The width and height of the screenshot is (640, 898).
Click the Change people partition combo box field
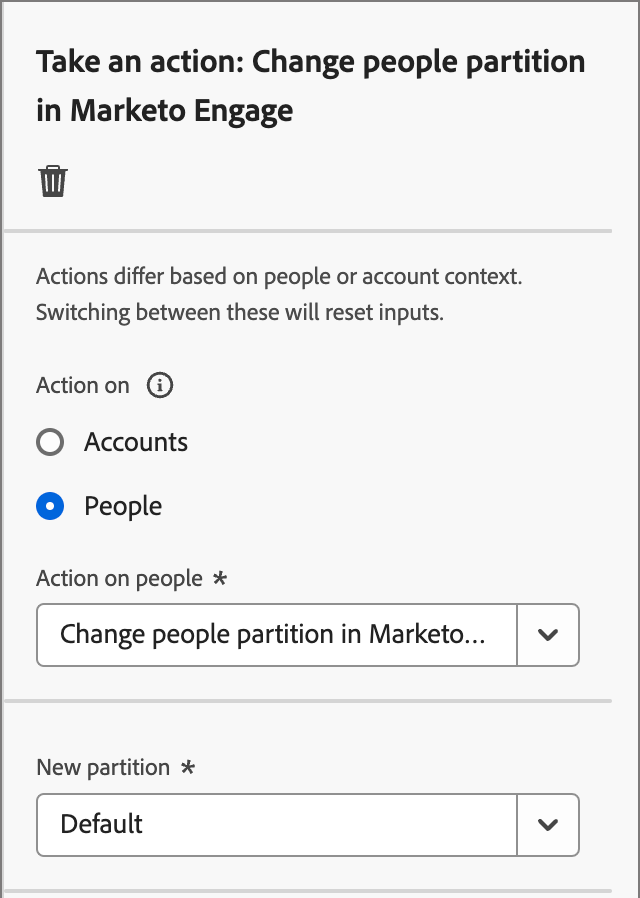[276, 634]
